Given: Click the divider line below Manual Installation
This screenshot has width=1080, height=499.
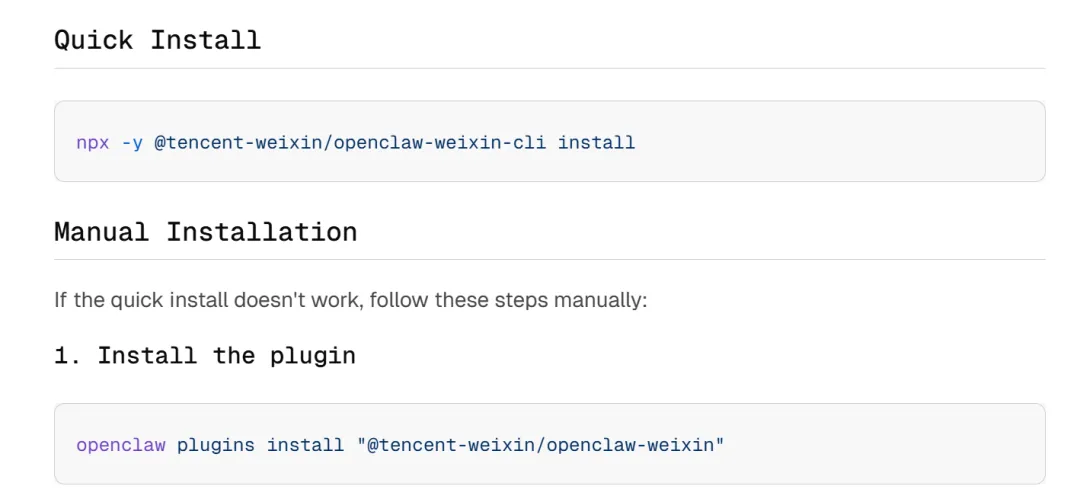Looking at the screenshot, I should (x=549, y=260).
